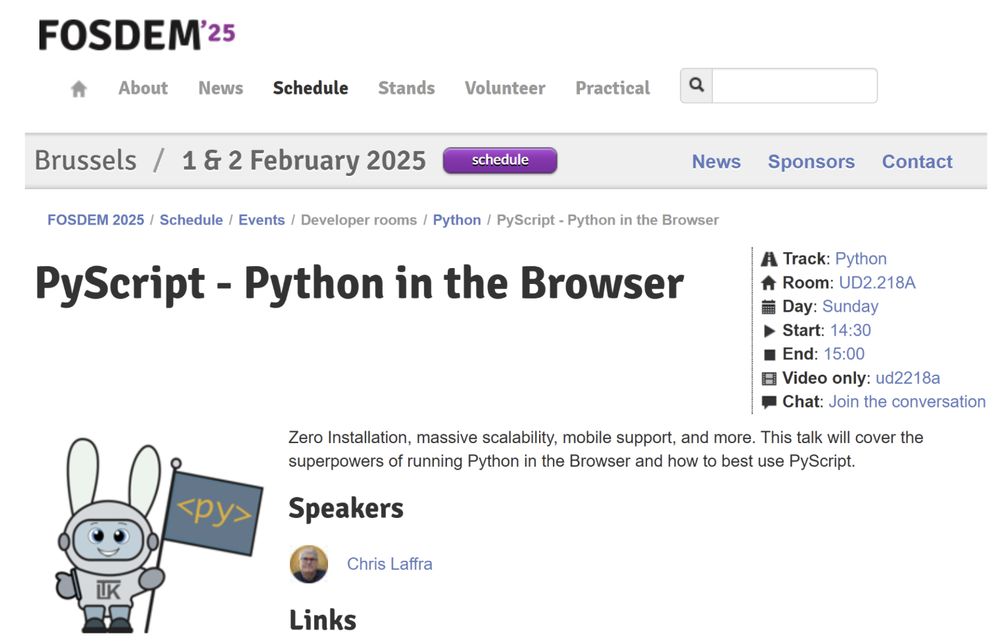1000x642 pixels.
Task: Click the search magnifier icon
Action: point(696,85)
